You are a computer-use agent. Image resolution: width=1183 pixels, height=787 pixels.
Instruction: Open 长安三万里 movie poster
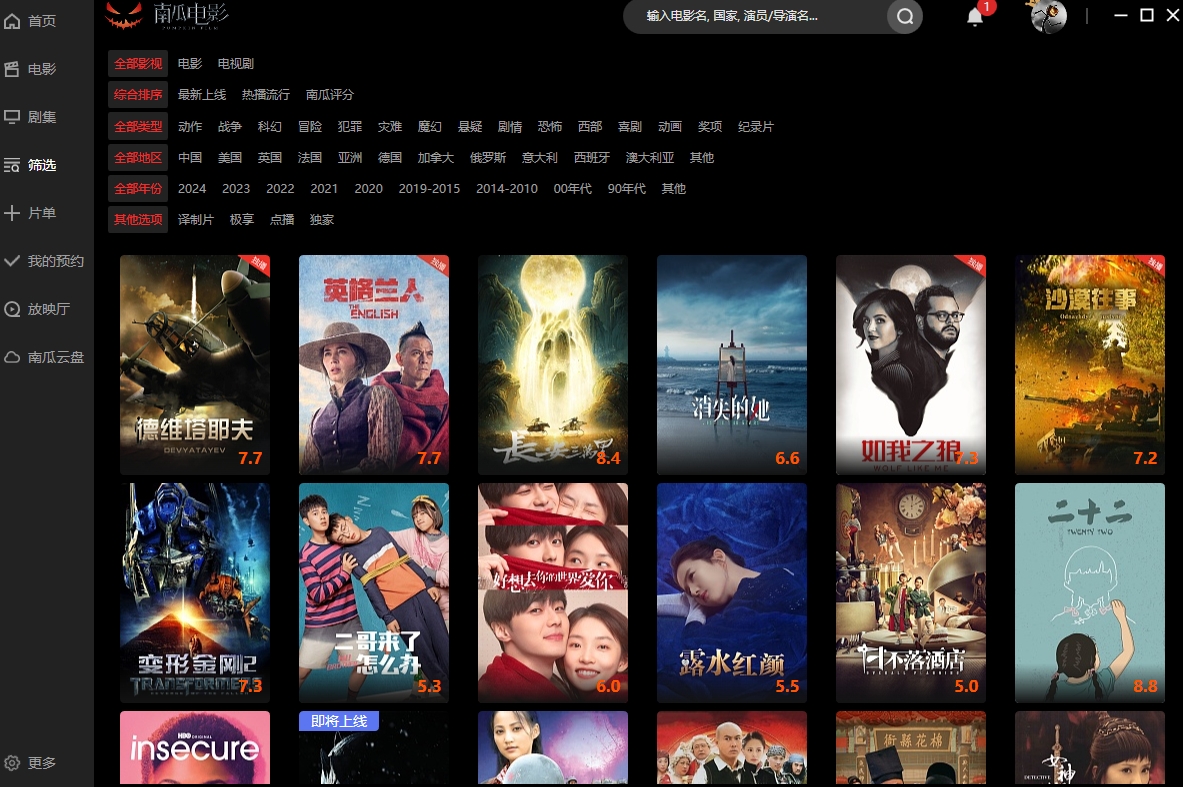click(x=553, y=364)
